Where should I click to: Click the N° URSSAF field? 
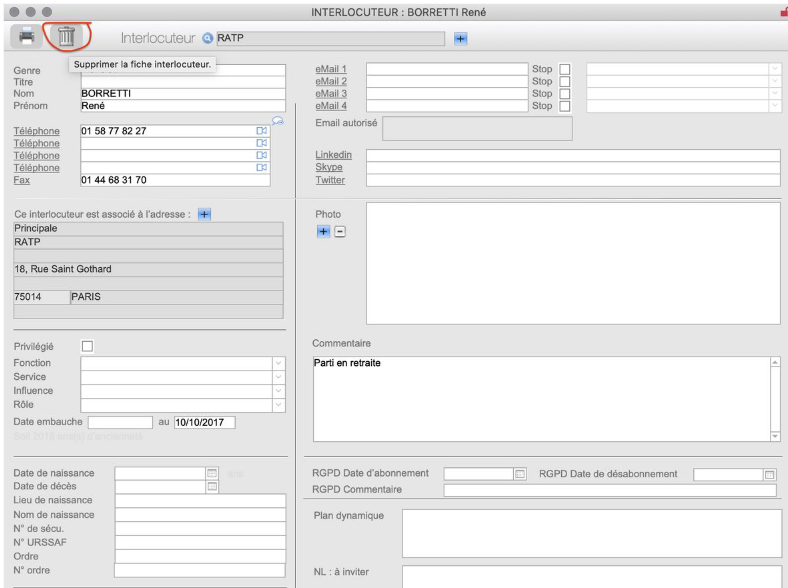pos(200,542)
